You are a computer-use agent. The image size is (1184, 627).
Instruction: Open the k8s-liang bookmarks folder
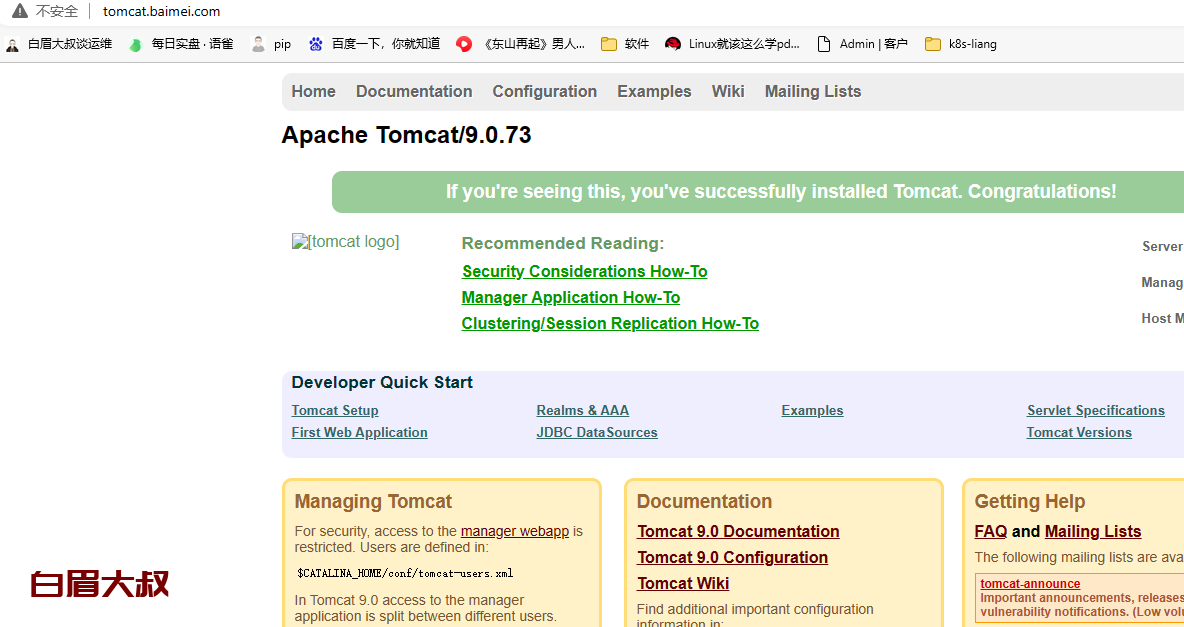click(961, 44)
